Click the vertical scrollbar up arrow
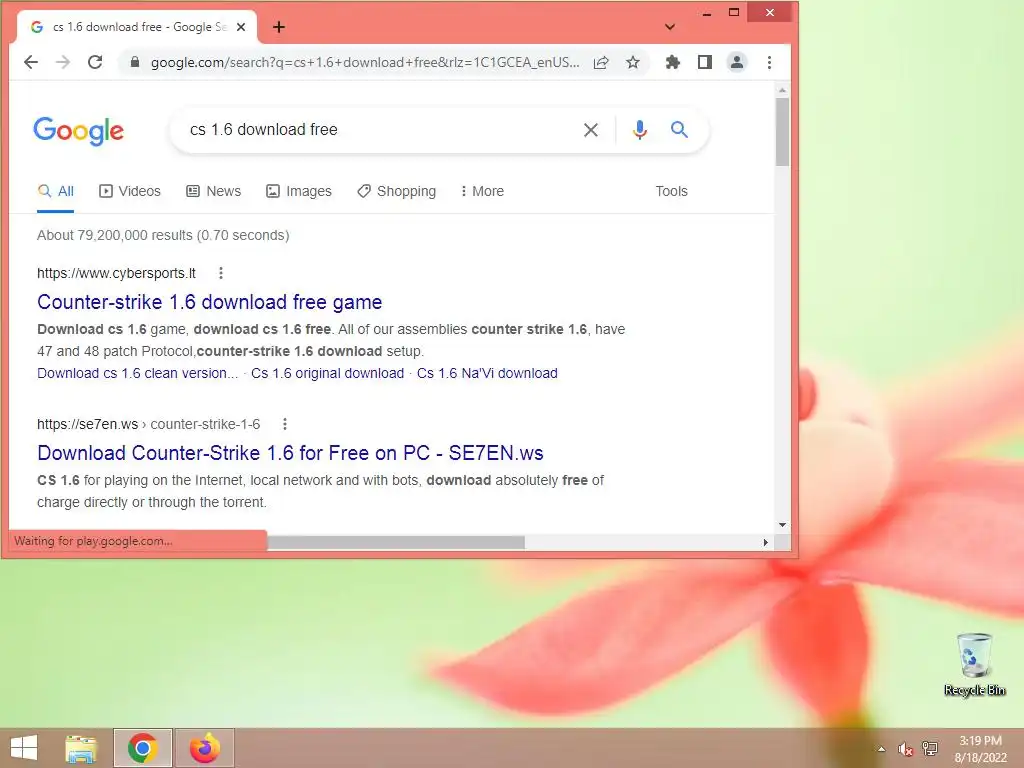1024x768 pixels. point(782,90)
